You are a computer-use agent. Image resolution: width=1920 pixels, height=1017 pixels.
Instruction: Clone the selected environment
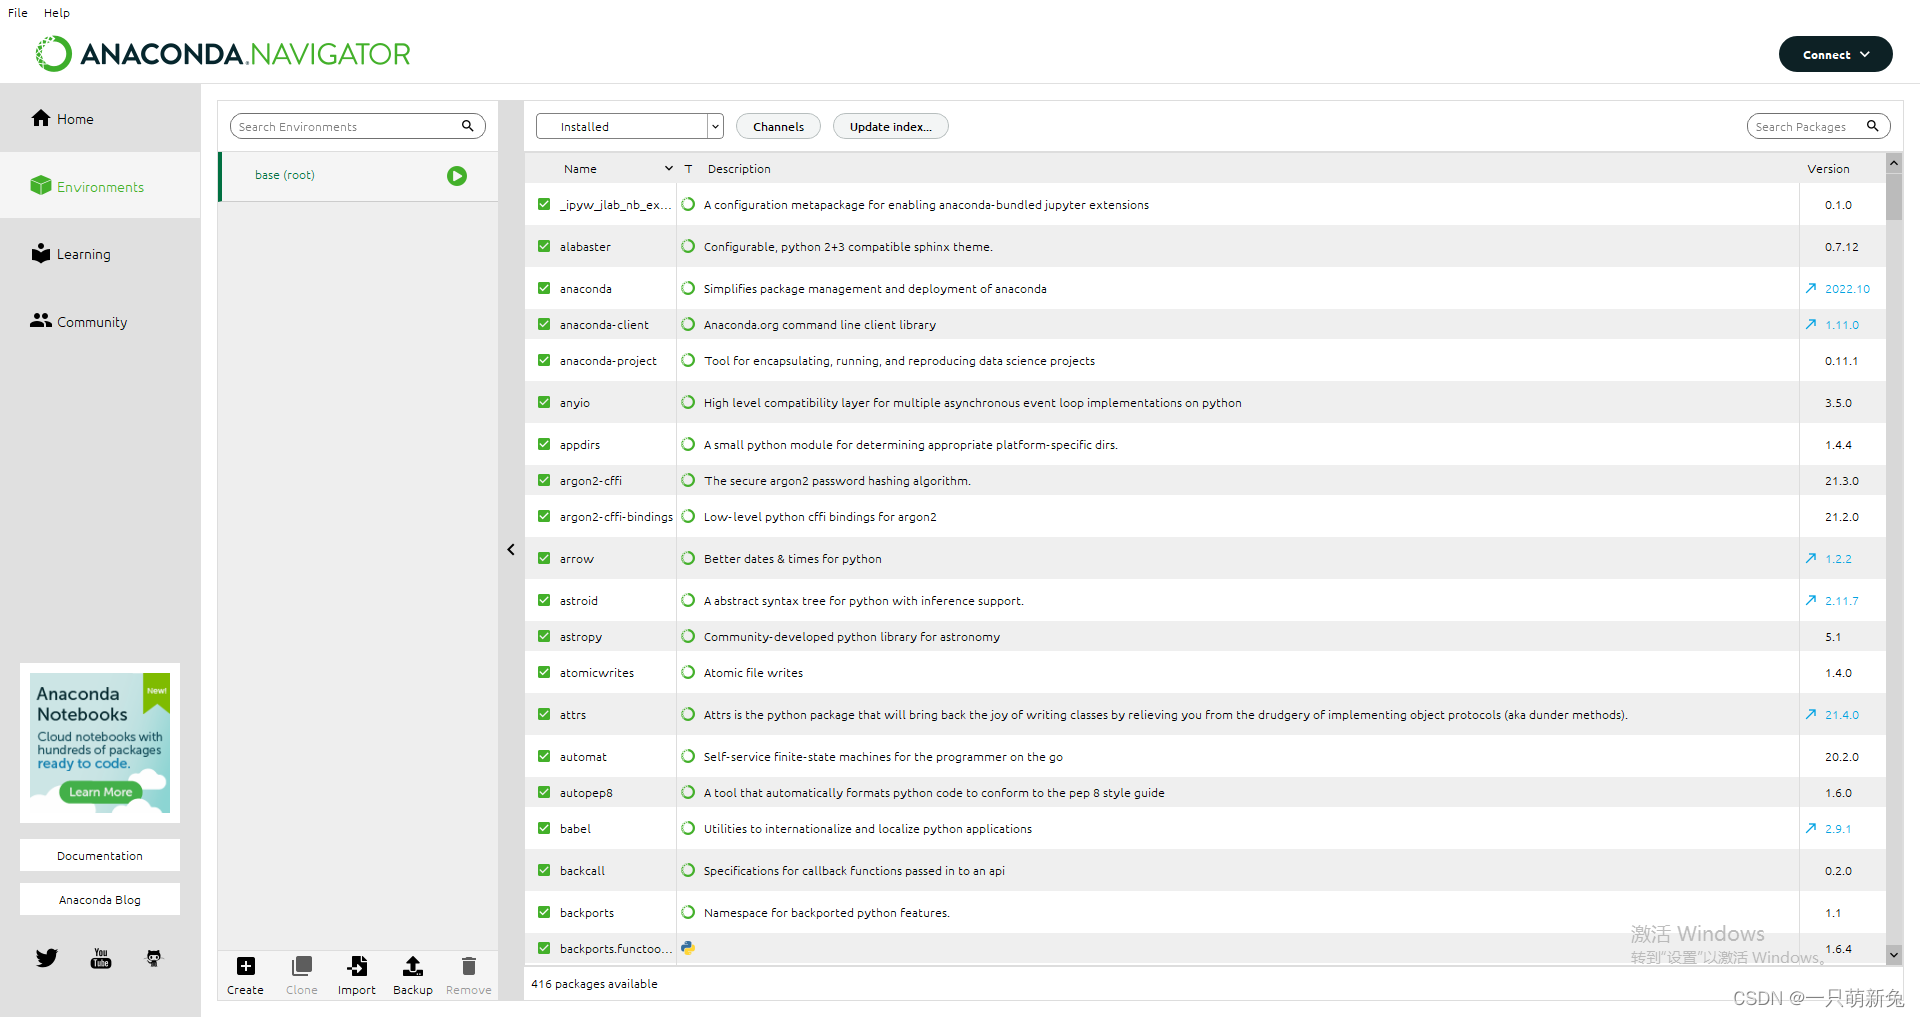coord(301,975)
